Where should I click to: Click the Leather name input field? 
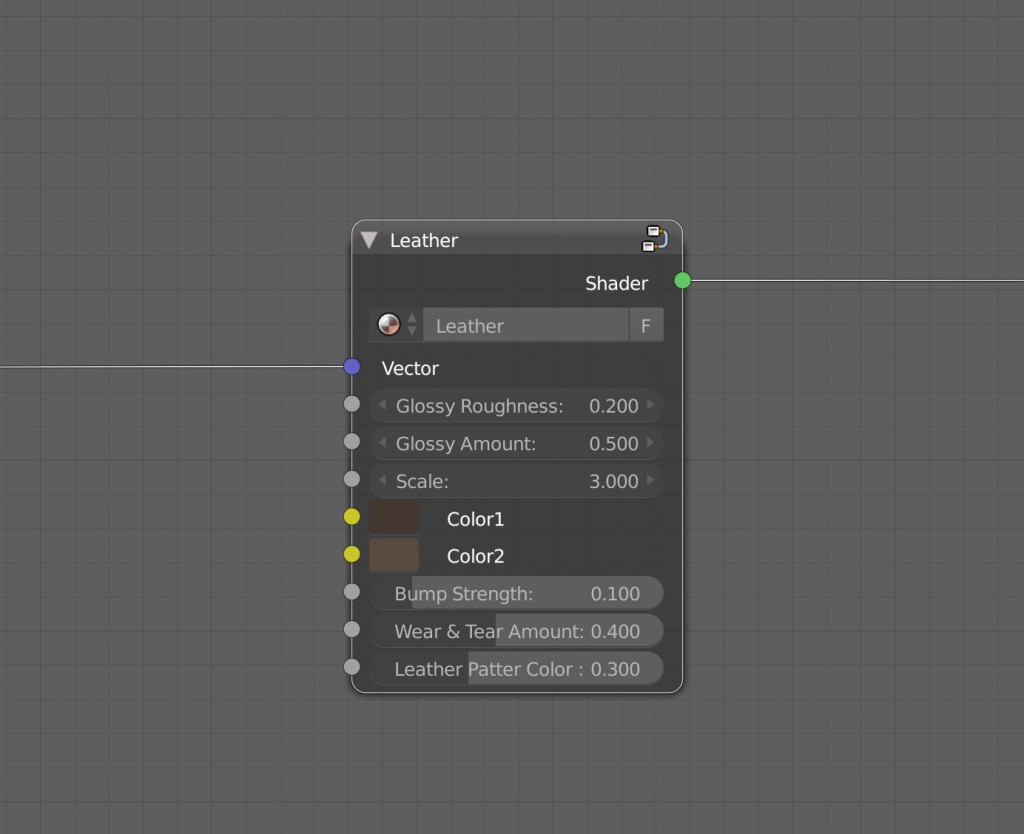[525, 324]
